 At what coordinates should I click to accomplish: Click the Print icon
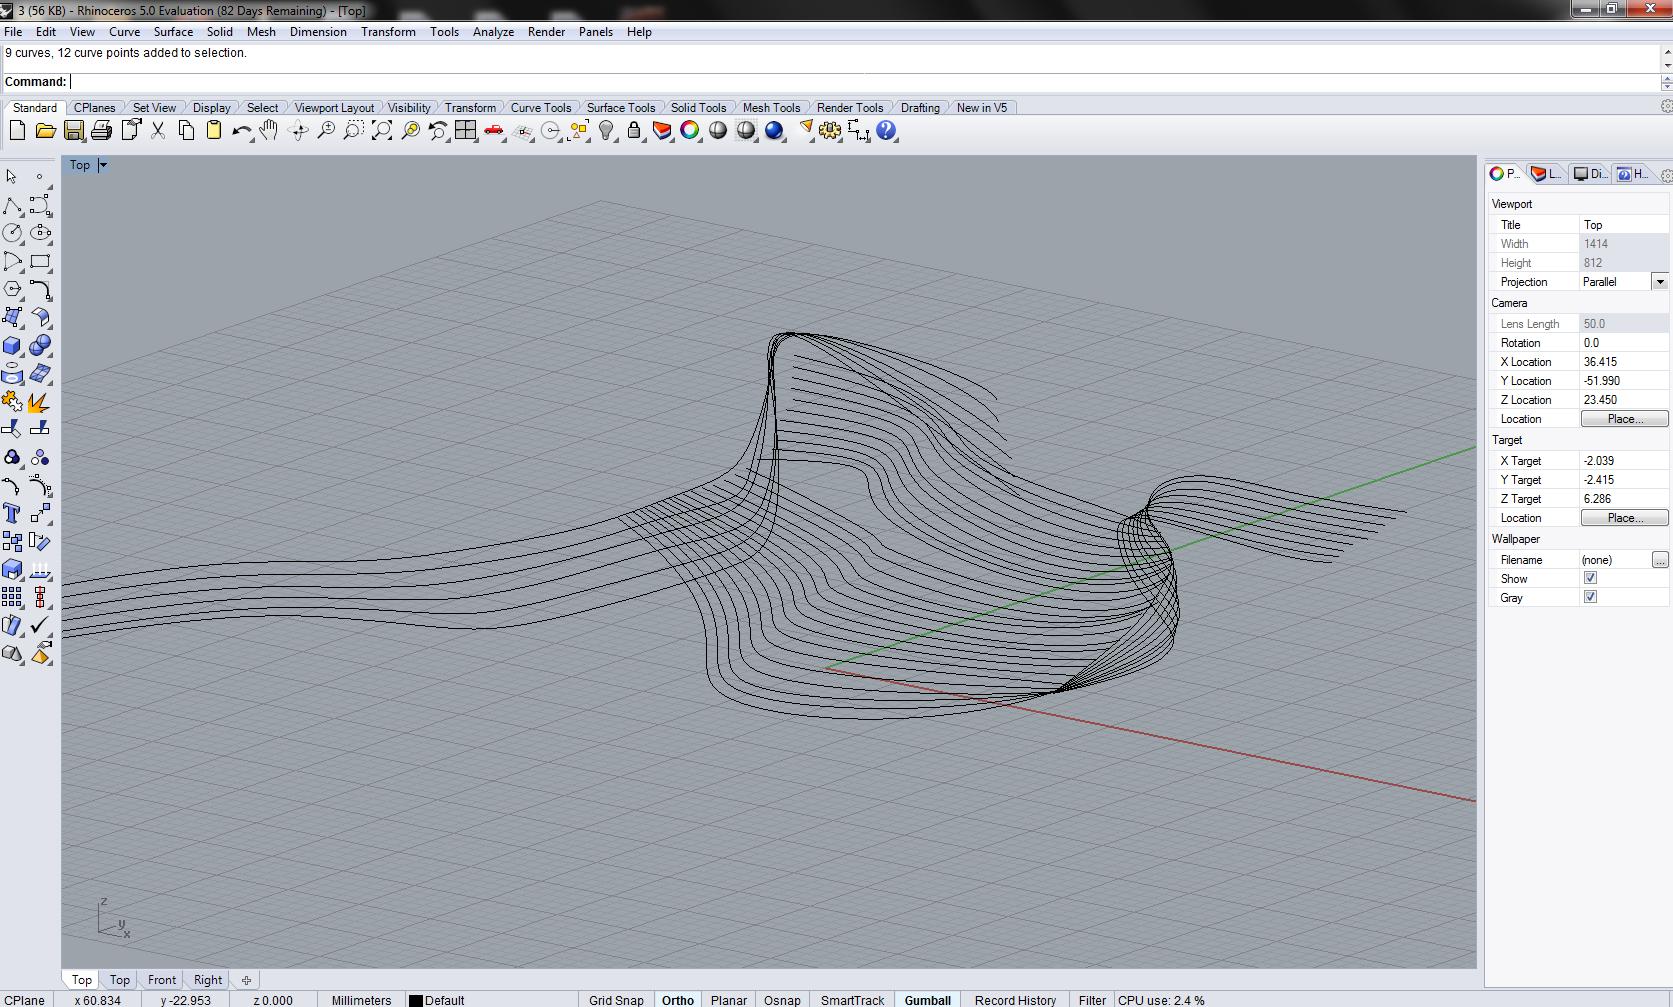click(x=101, y=131)
